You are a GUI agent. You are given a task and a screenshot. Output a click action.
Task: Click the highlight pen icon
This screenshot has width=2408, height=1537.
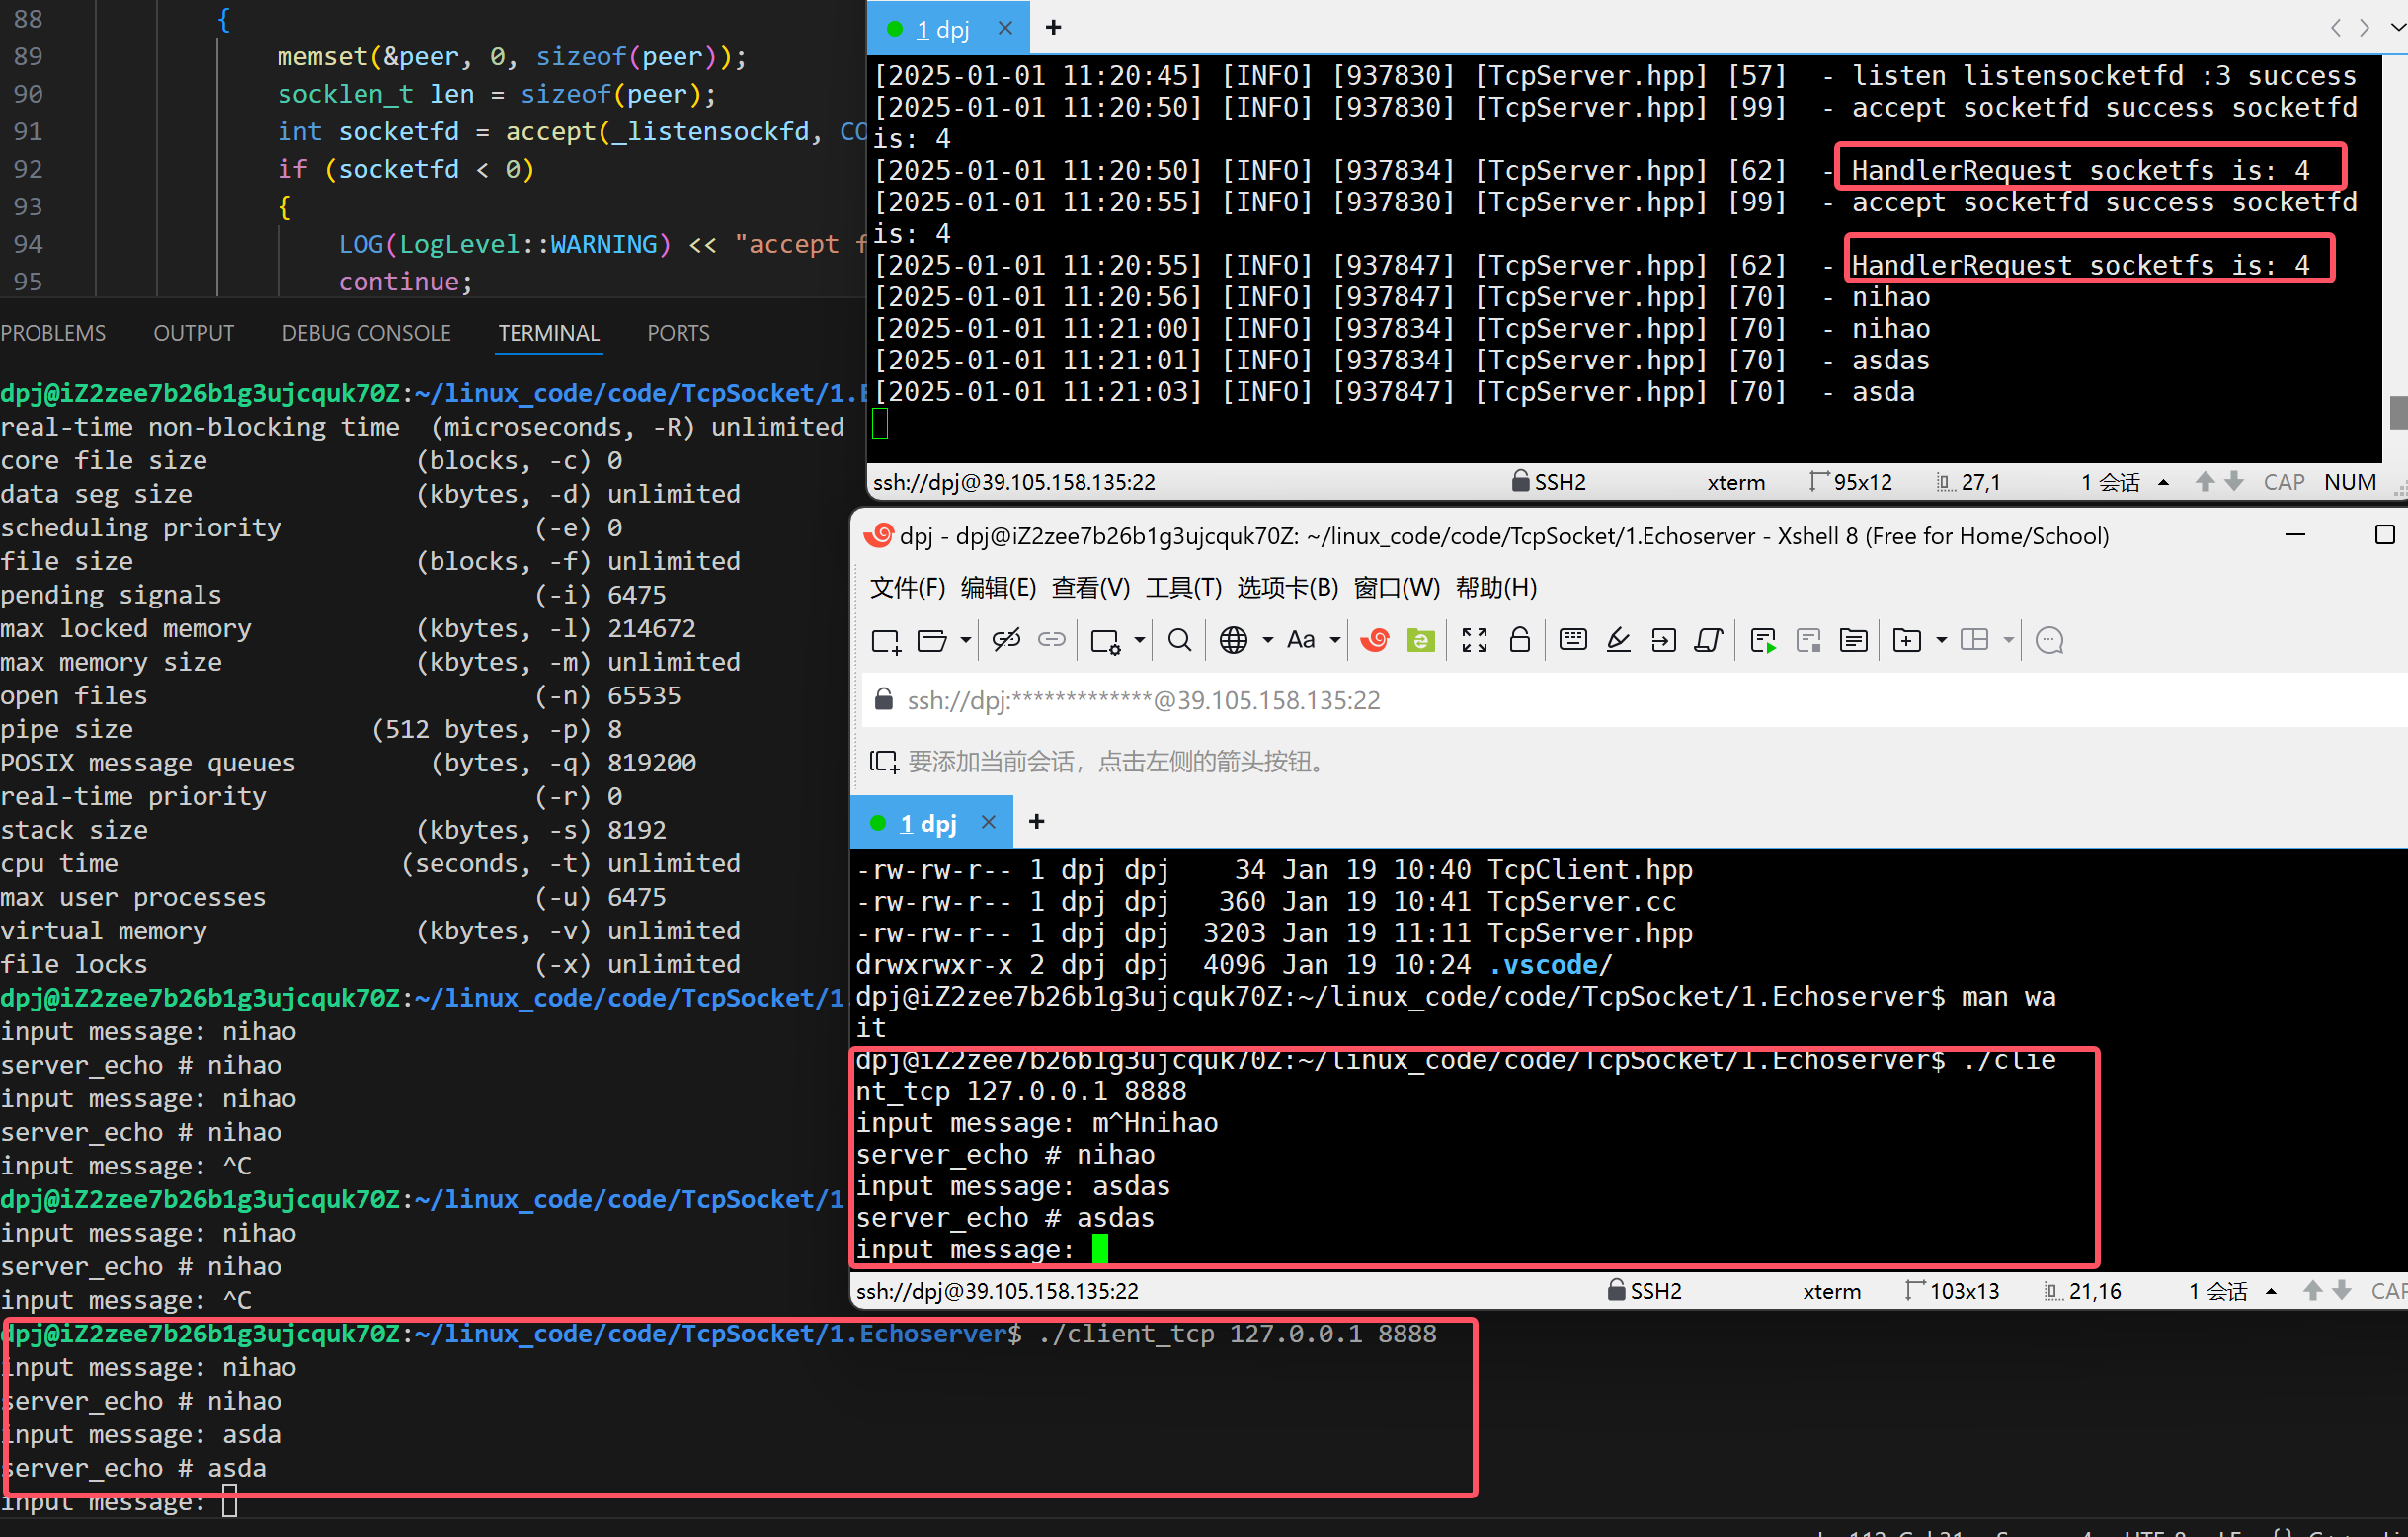coord(1618,640)
